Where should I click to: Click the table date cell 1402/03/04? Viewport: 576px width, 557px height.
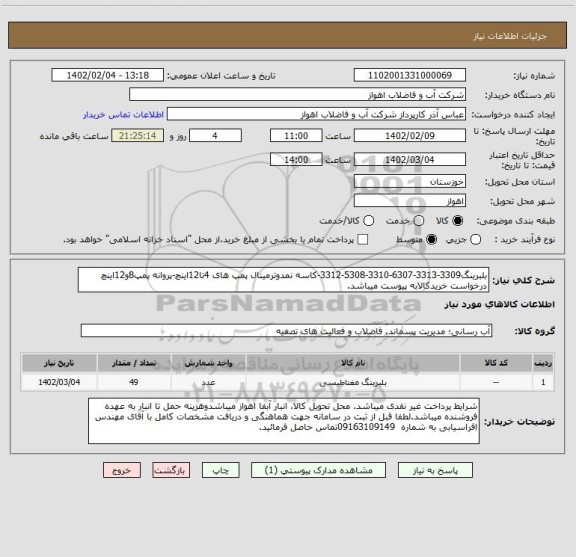tap(59, 382)
